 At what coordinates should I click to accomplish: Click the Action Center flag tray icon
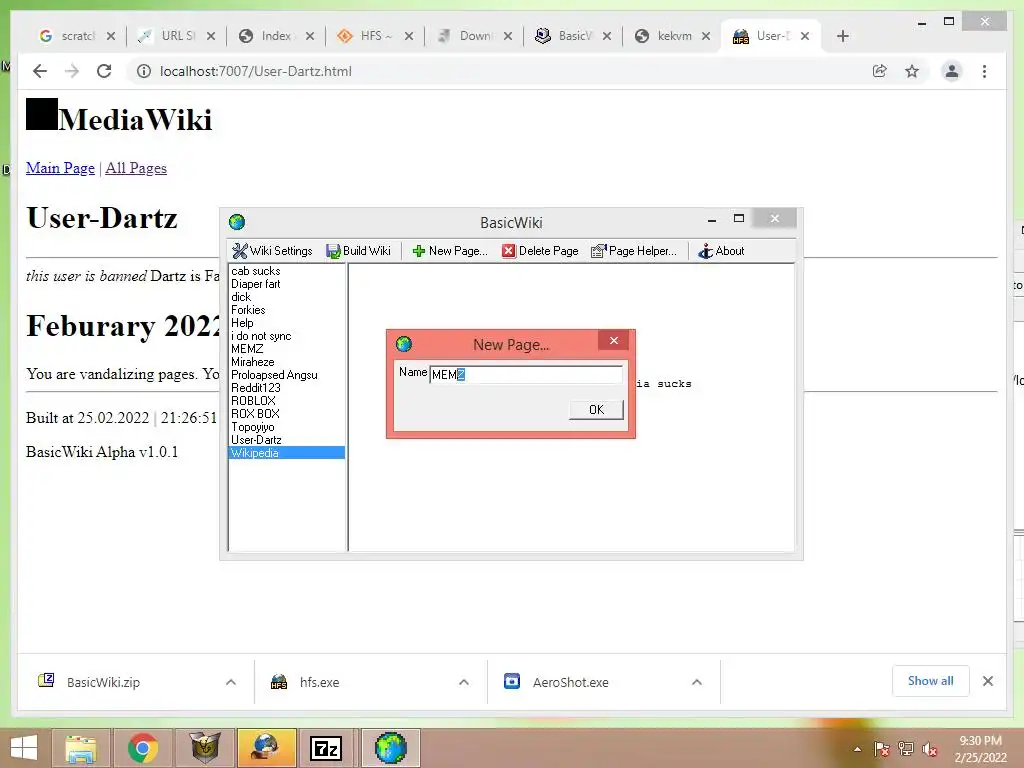coord(881,749)
